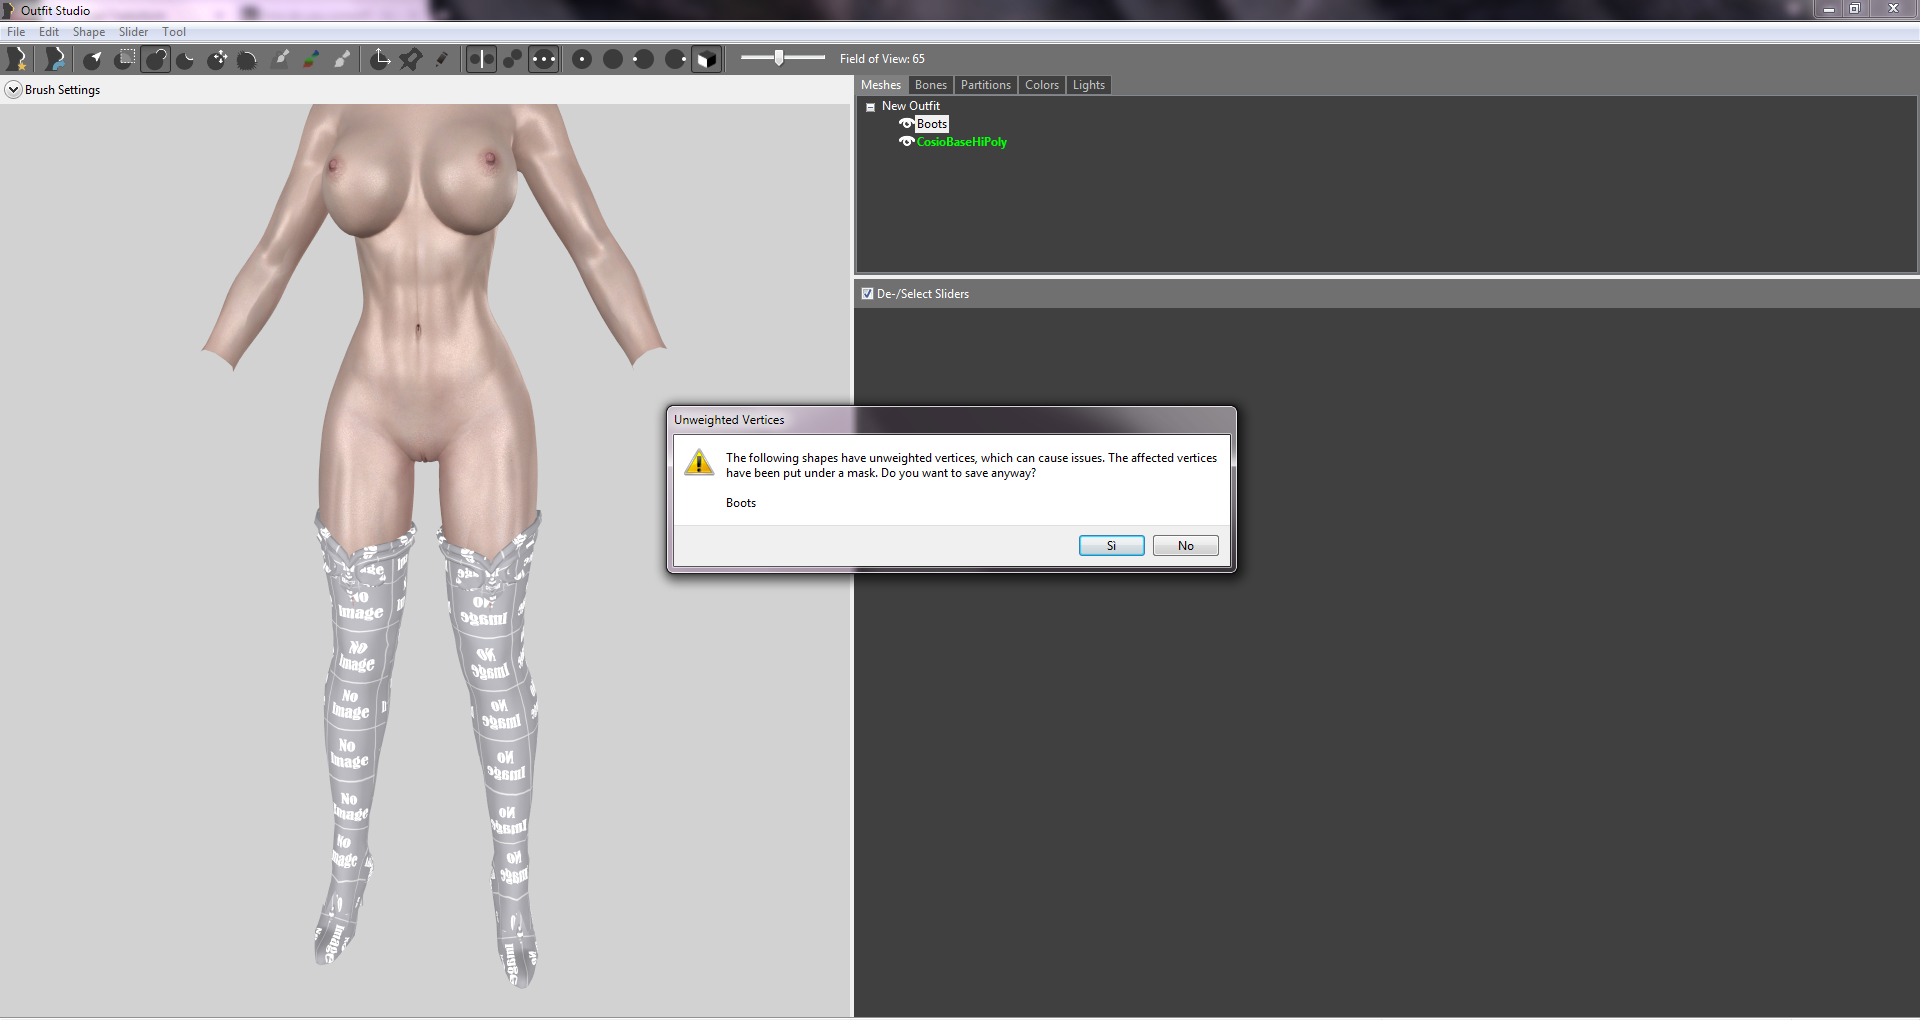
Task: Click Si to save anyway
Action: (1111, 546)
